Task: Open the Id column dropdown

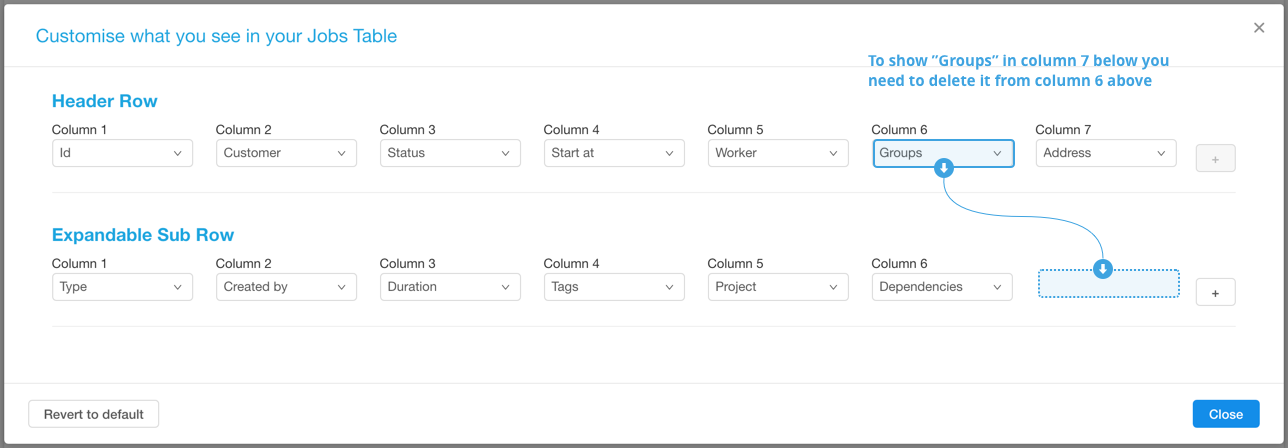Action: click(x=122, y=153)
